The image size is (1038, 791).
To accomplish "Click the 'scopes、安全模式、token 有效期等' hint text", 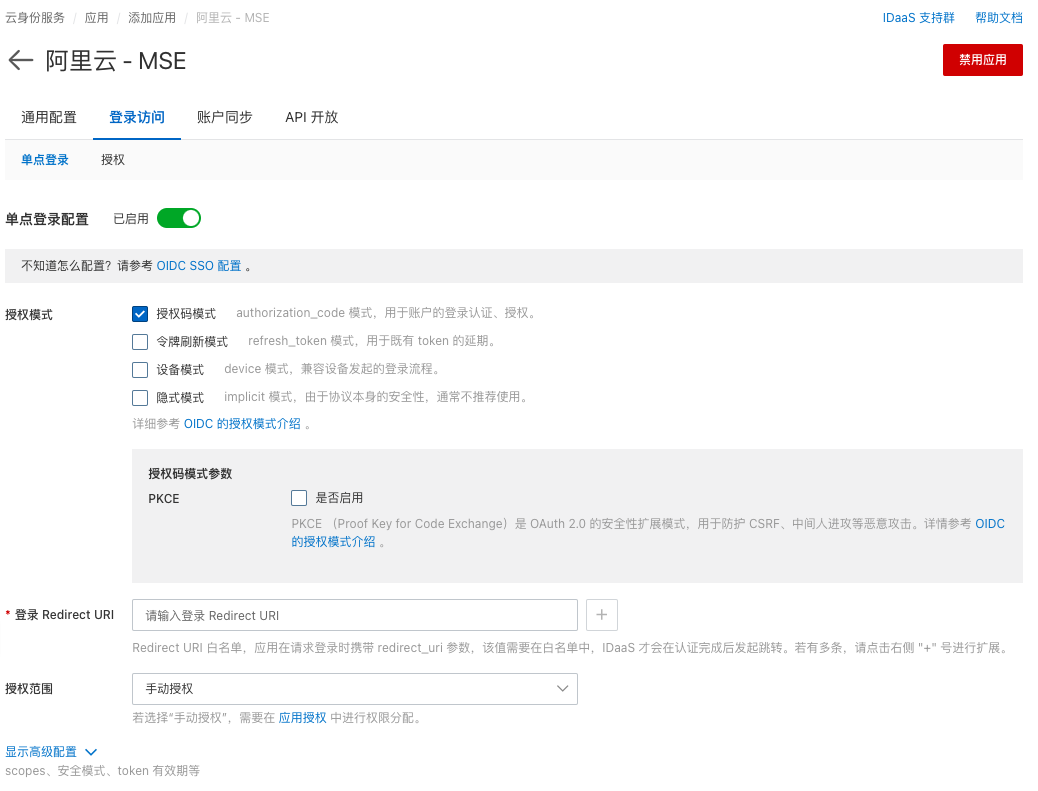I will click(x=103, y=770).
